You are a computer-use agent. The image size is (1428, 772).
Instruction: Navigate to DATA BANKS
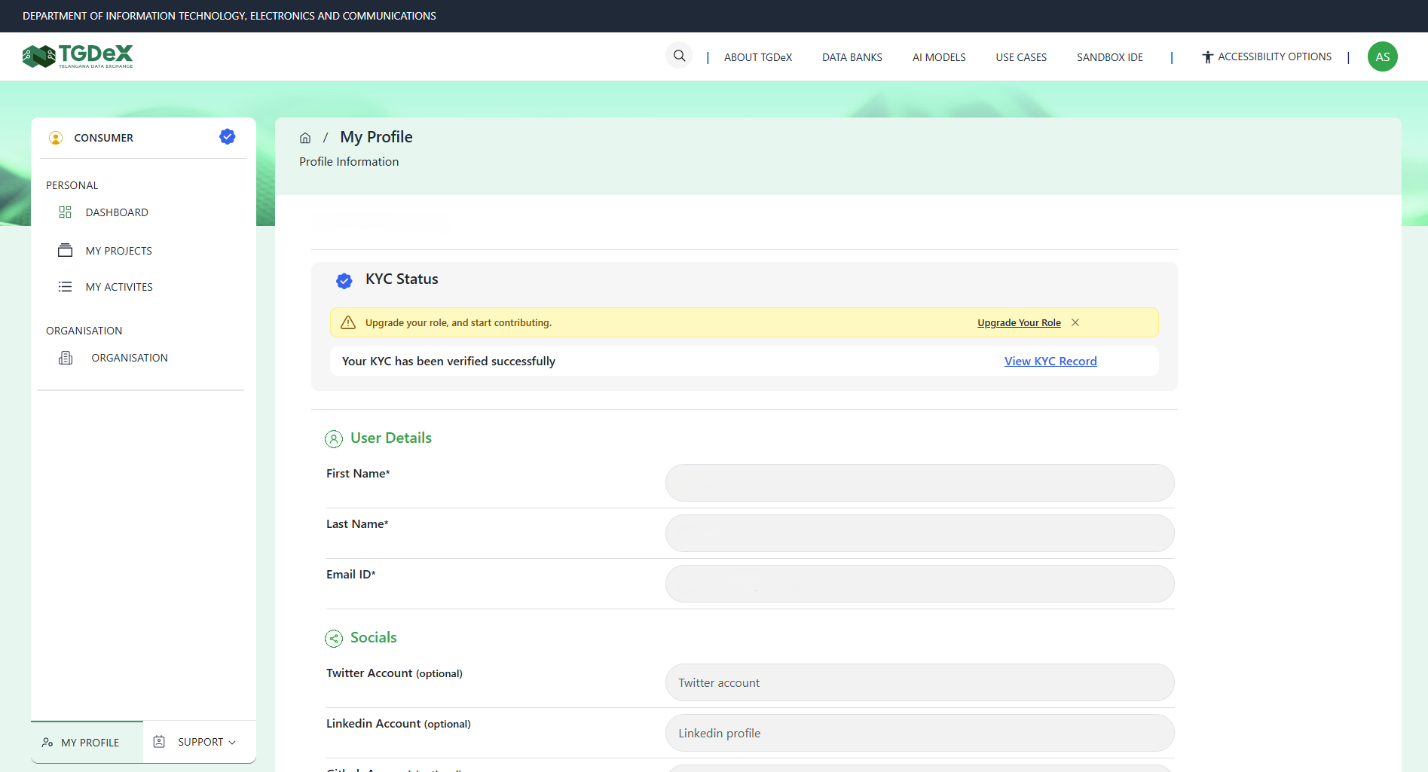coord(852,57)
